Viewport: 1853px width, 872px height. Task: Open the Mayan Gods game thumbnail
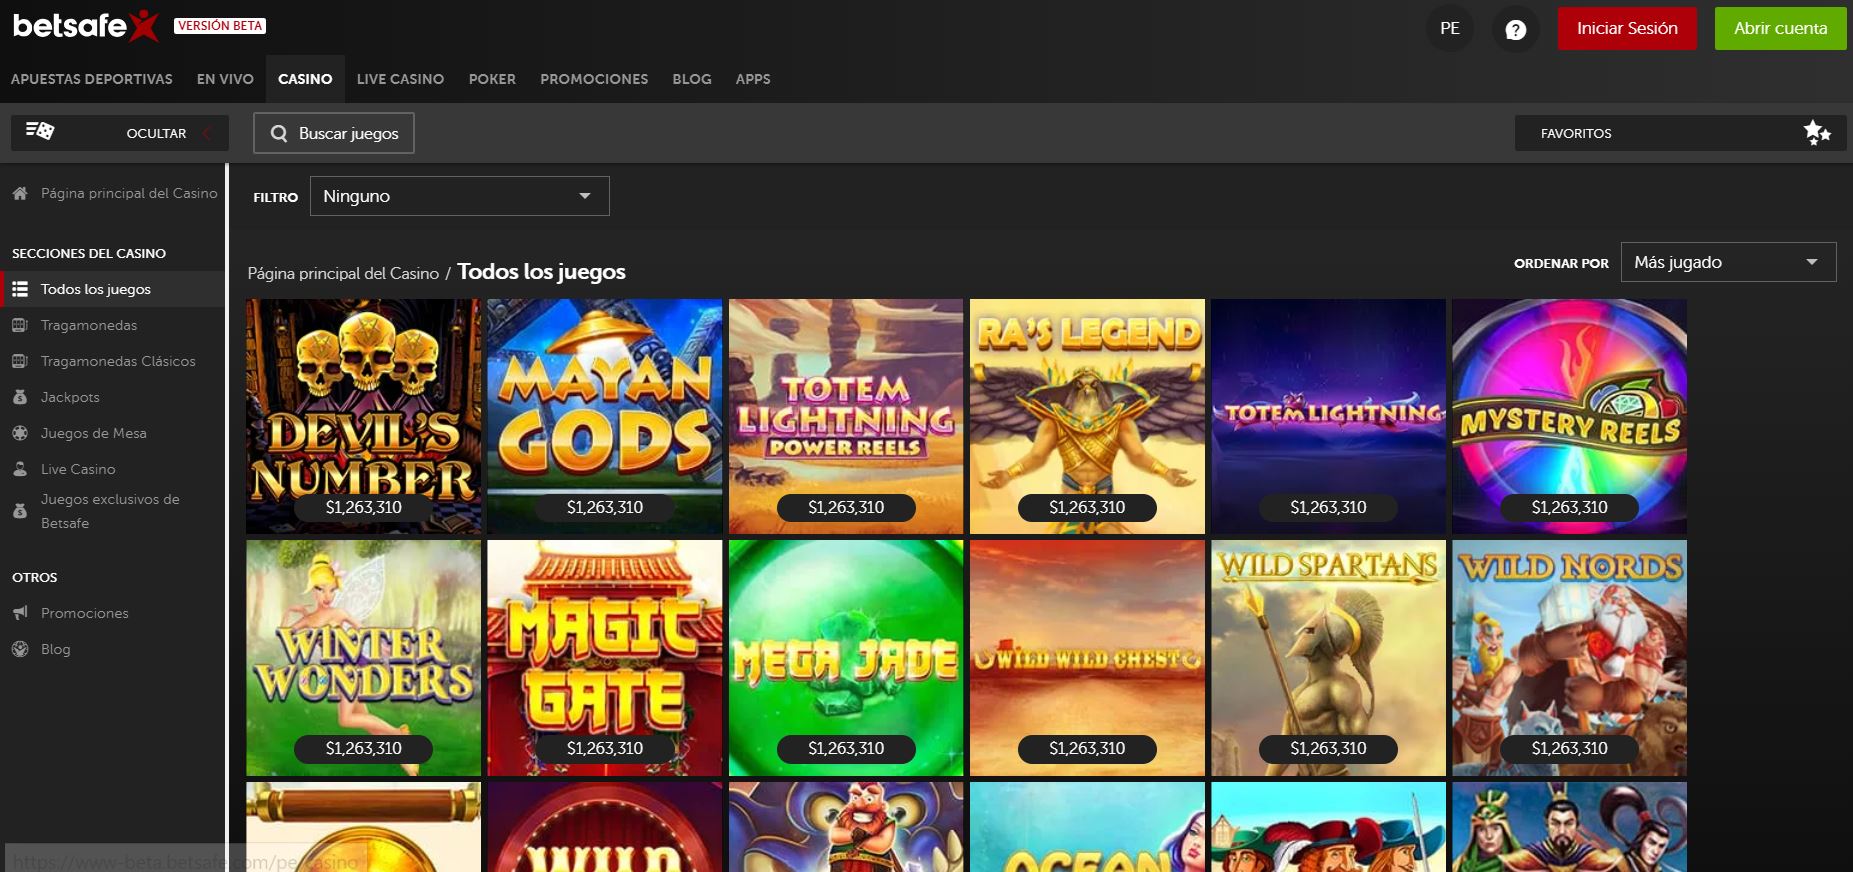tap(604, 416)
